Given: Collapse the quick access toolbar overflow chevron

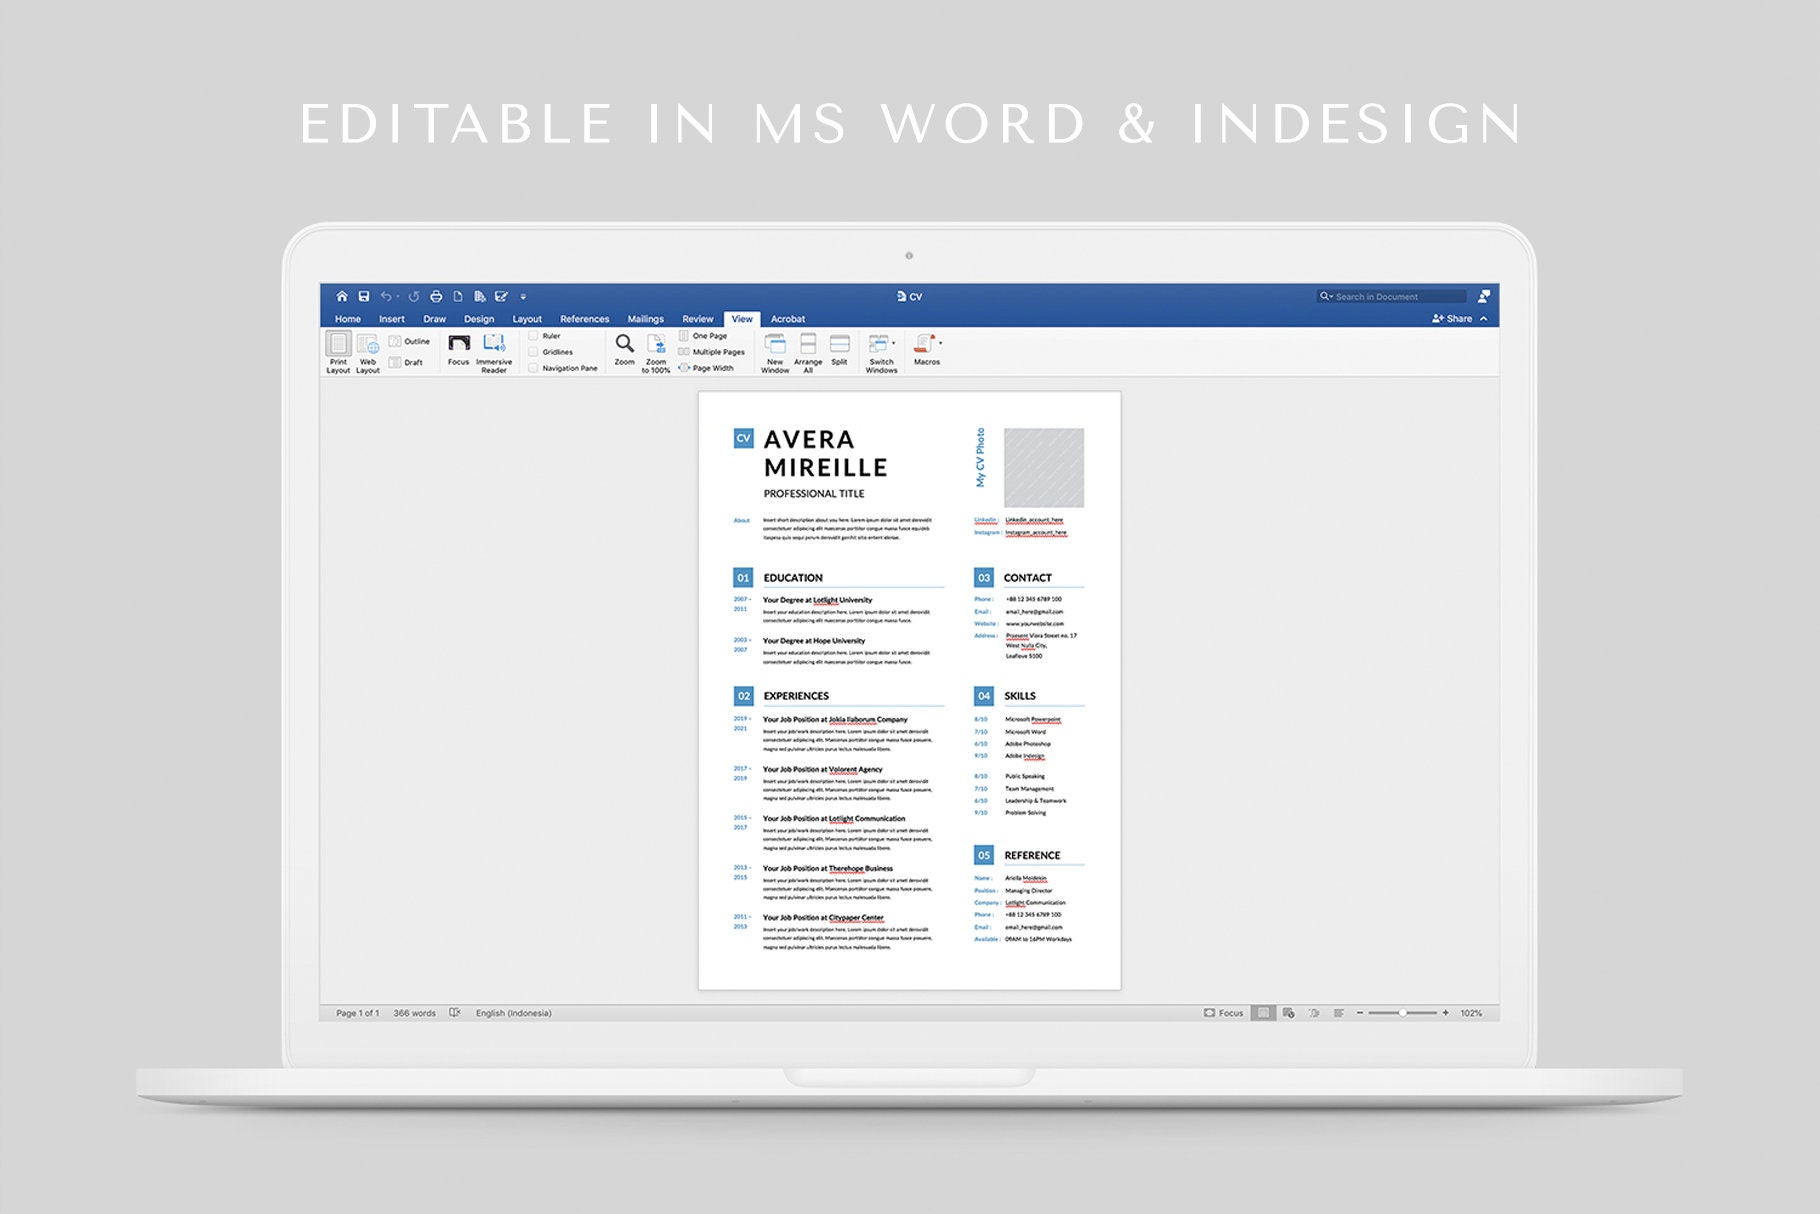Looking at the screenshot, I should click(x=523, y=296).
